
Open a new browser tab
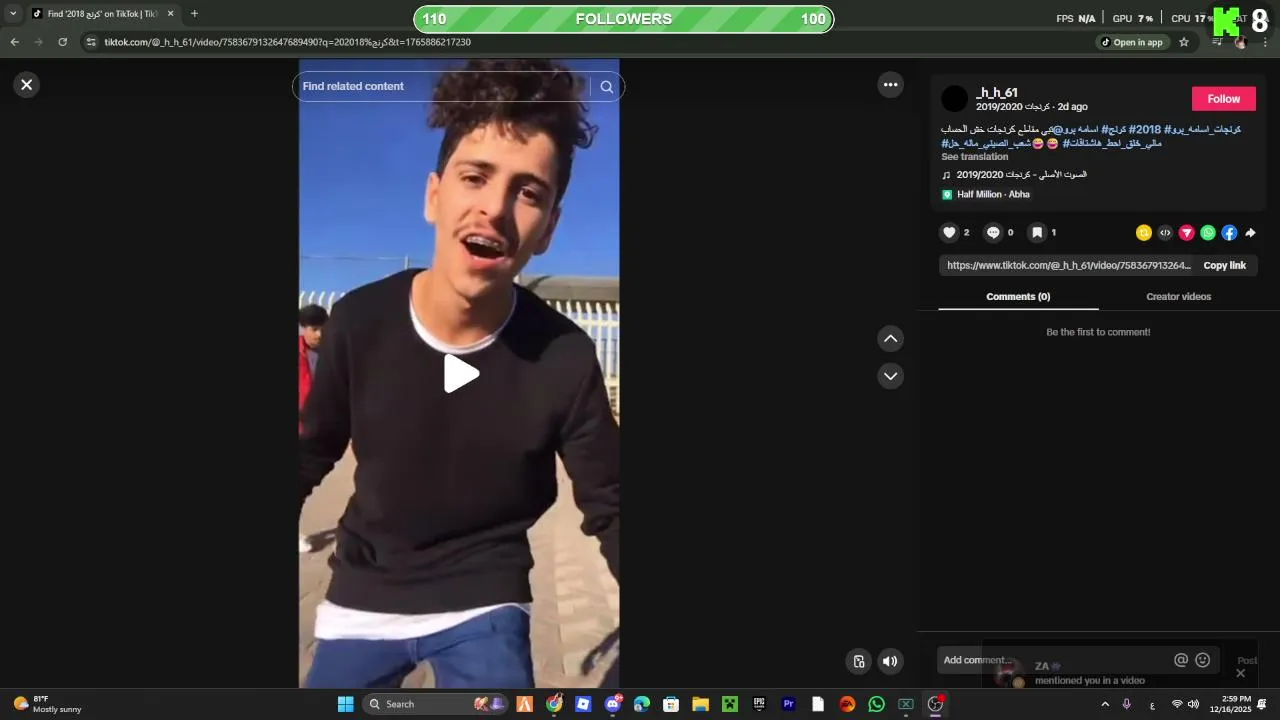click(194, 14)
